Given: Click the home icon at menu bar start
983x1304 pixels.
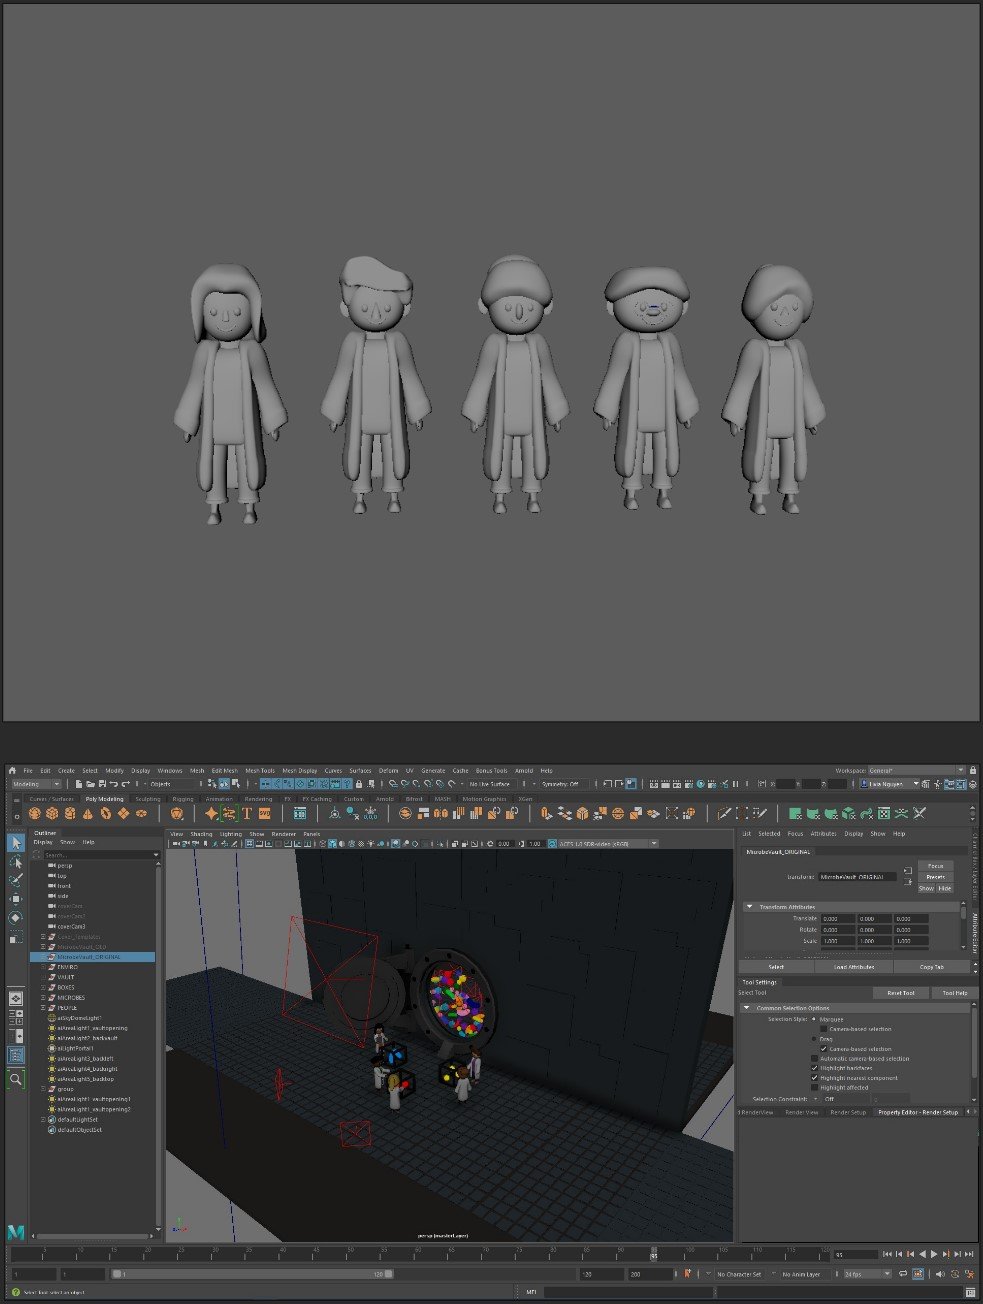Looking at the screenshot, I should click(13, 770).
